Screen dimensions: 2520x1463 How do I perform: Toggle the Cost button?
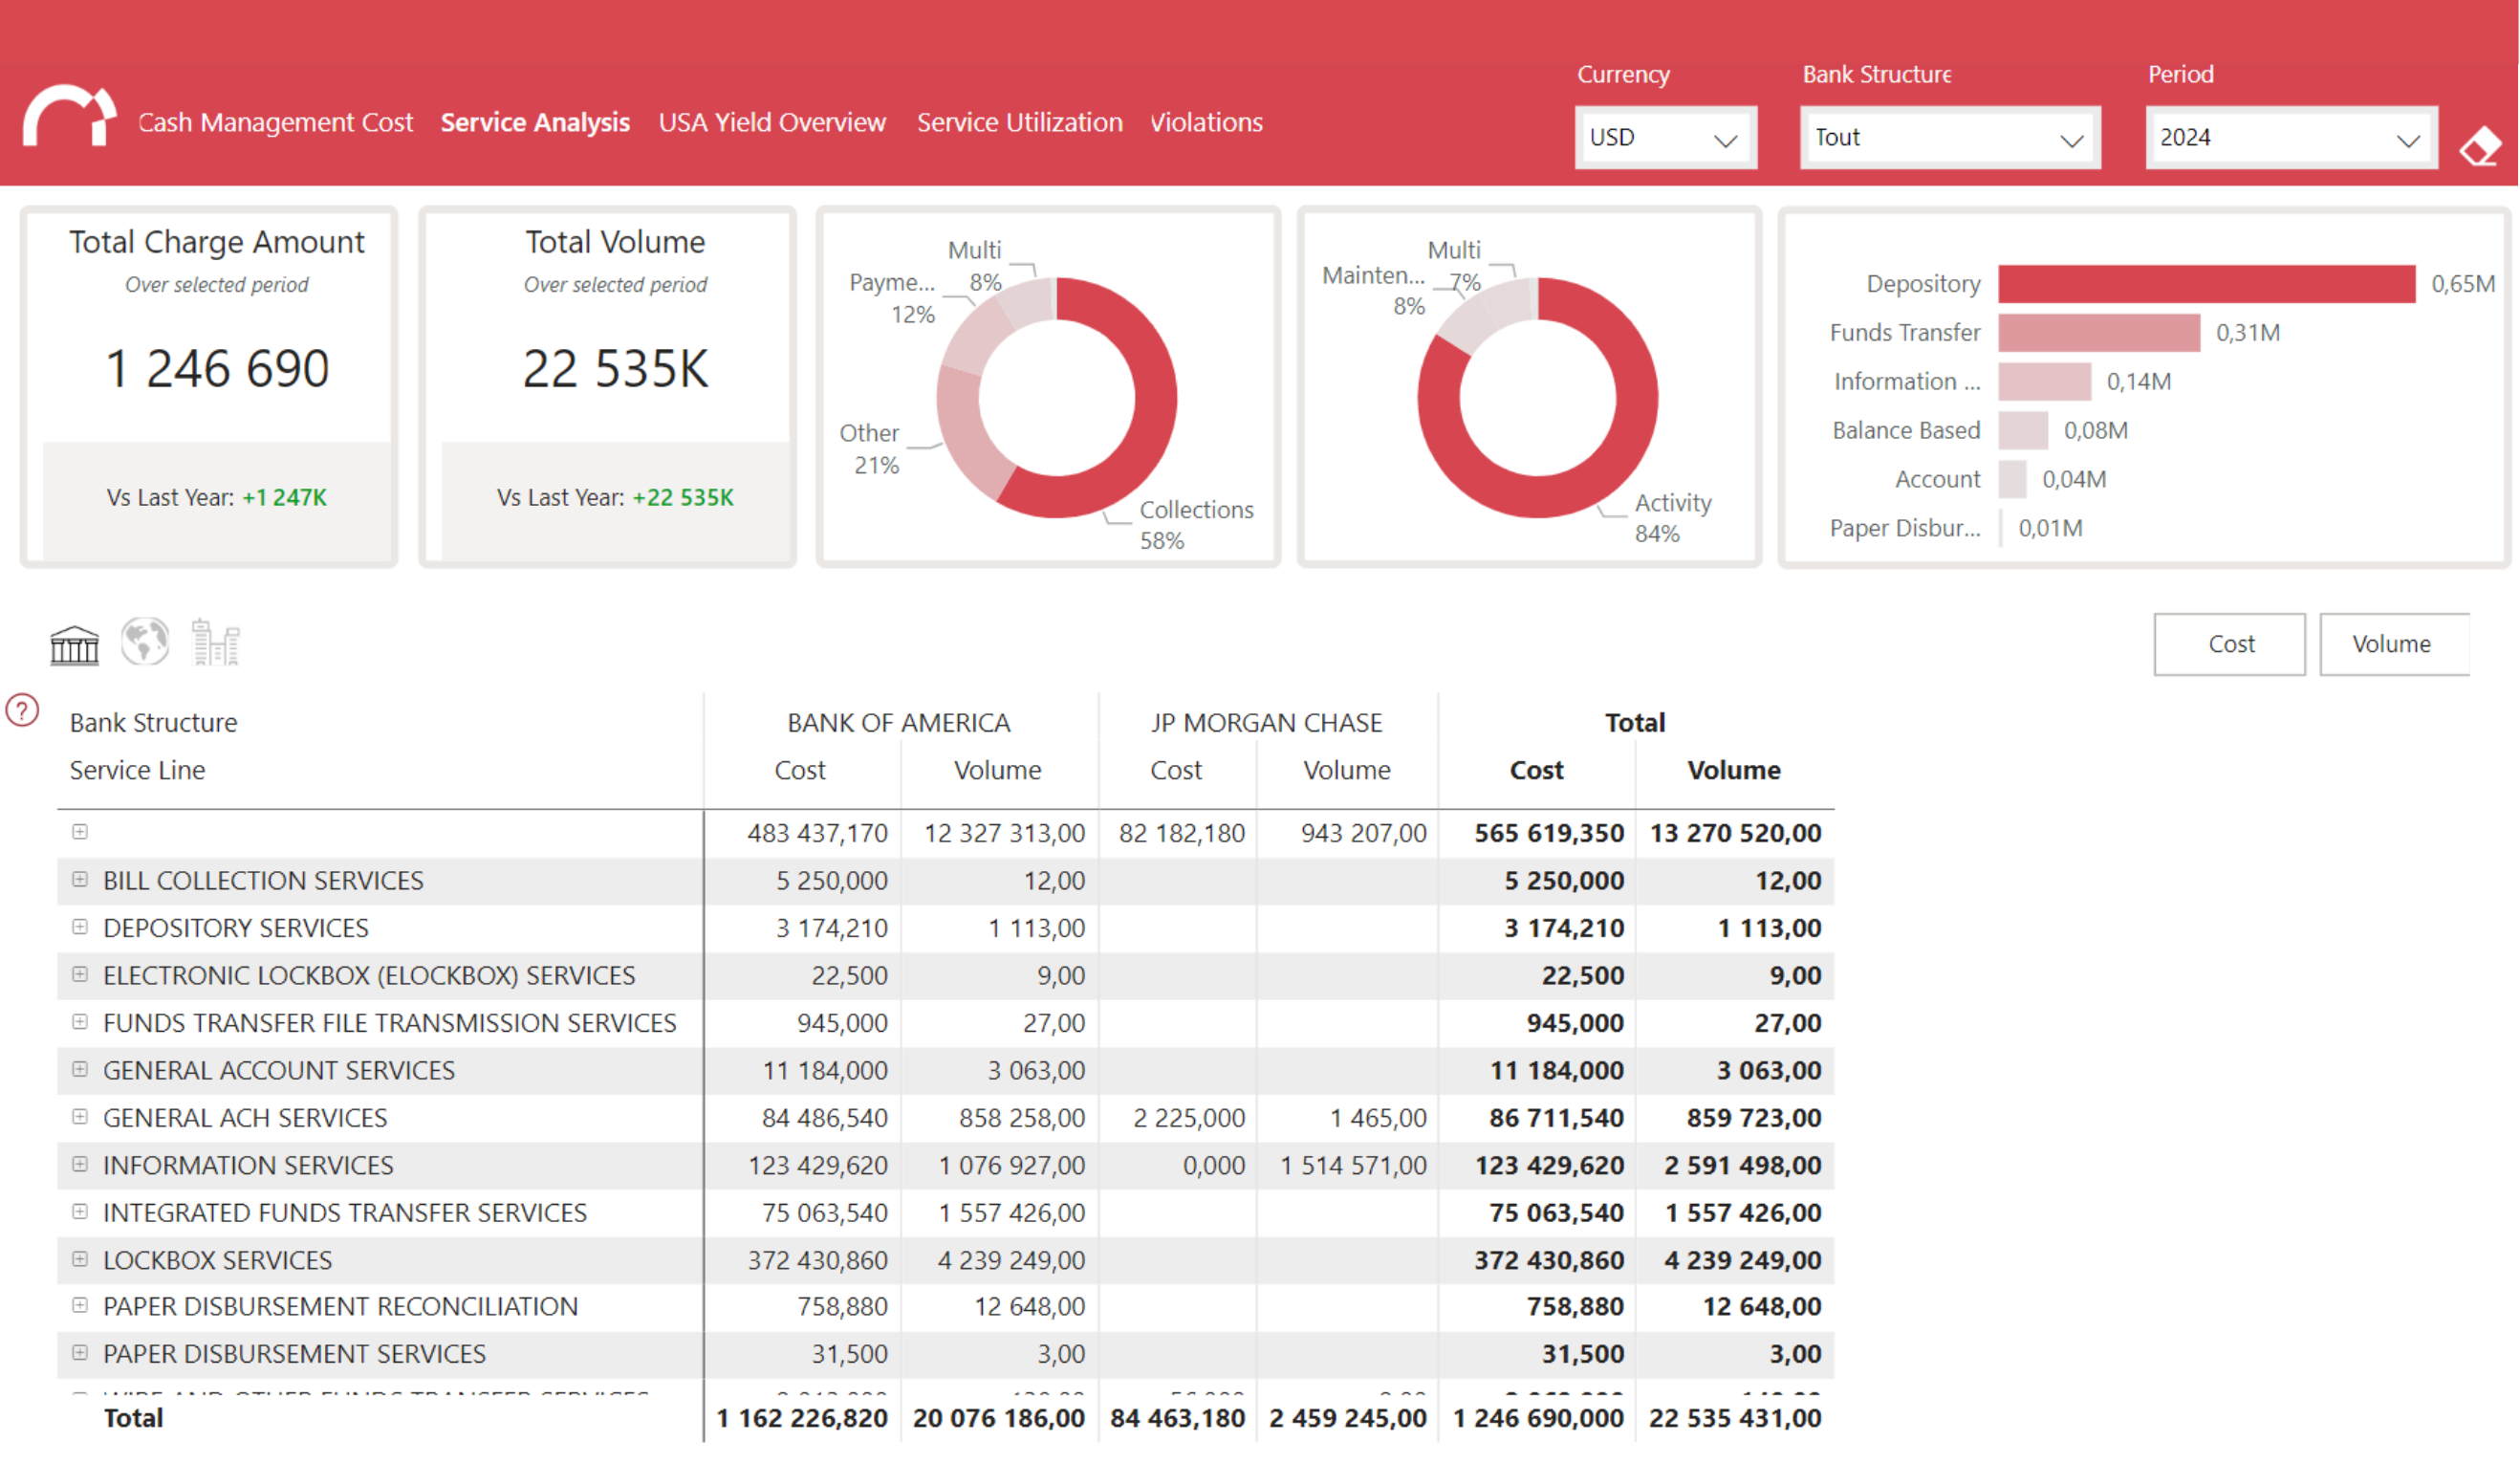pyautogui.click(x=2229, y=644)
